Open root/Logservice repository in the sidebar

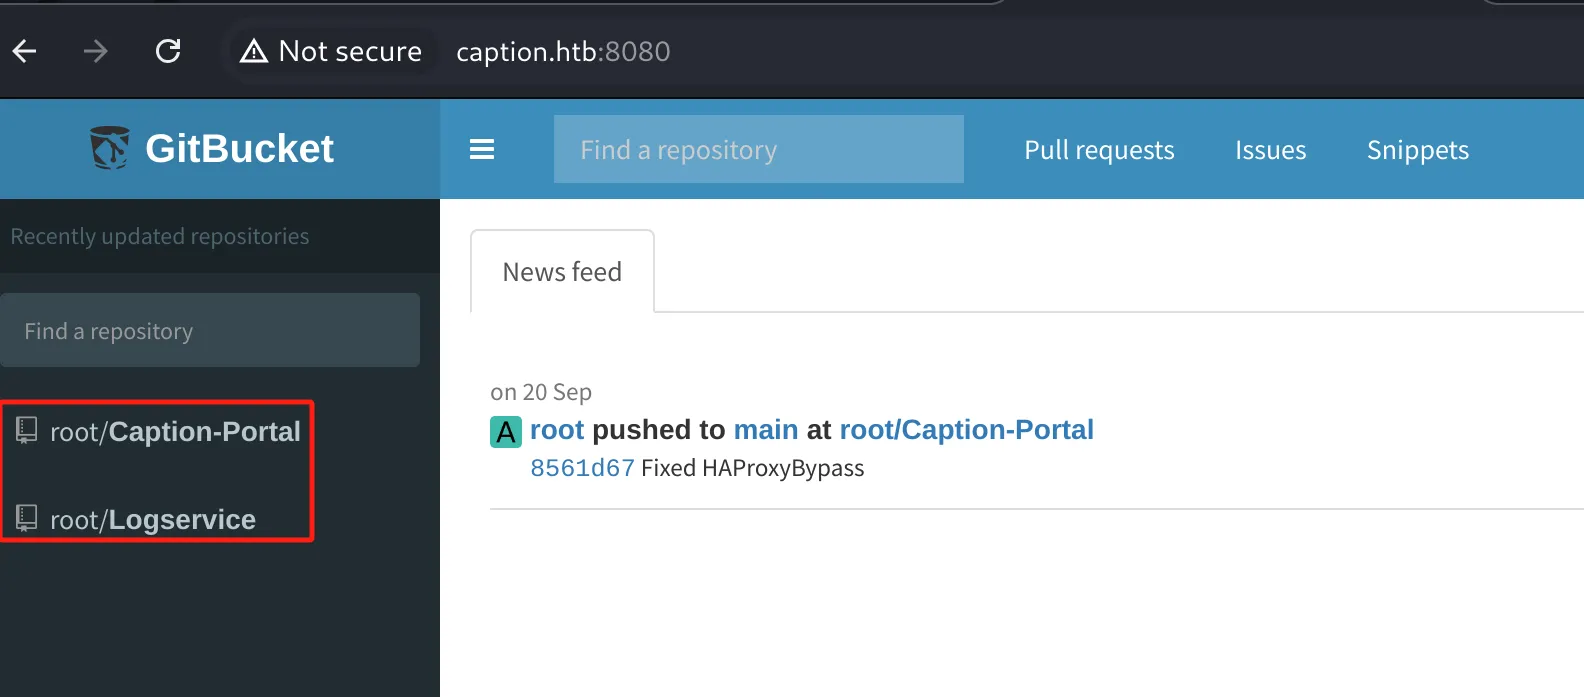click(x=153, y=519)
